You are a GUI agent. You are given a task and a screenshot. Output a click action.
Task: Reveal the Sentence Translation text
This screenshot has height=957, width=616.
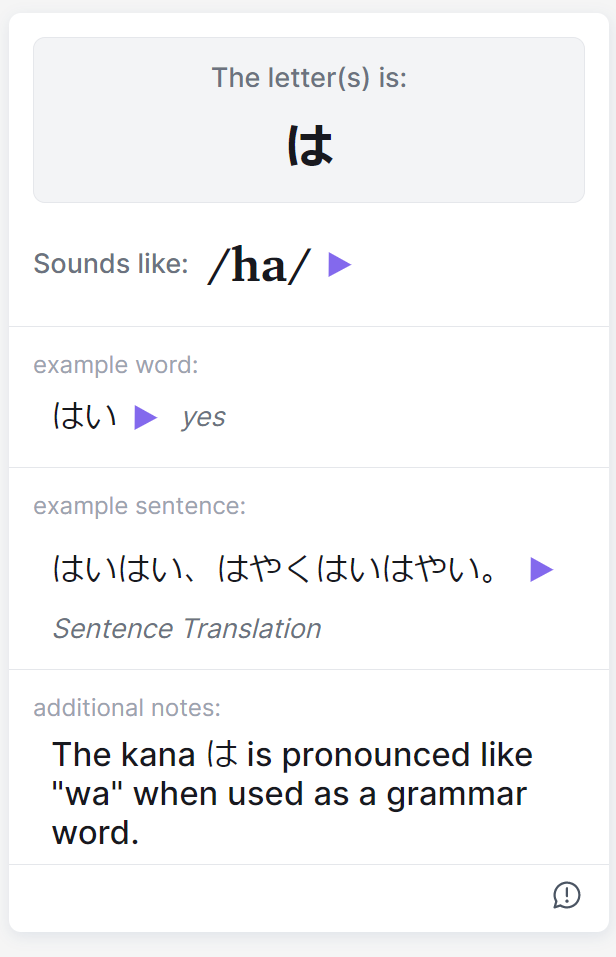pyautogui.click(x=187, y=628)
